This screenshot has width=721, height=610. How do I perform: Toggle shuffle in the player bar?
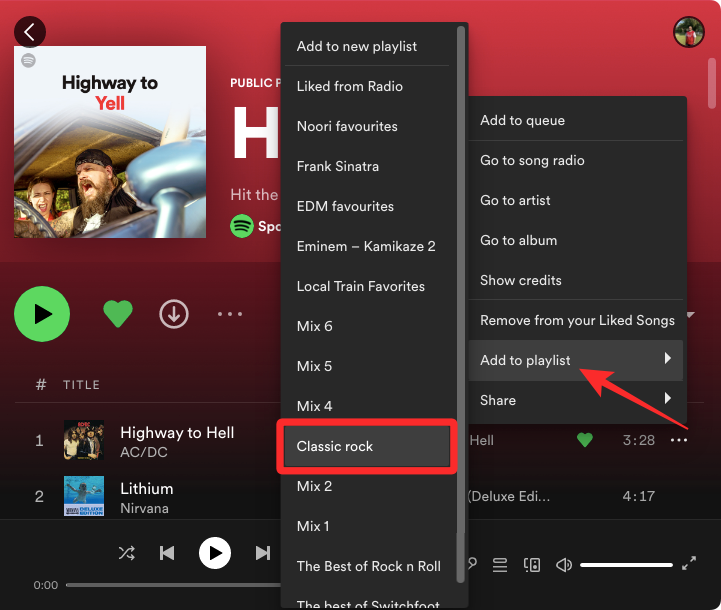(126, 553)
